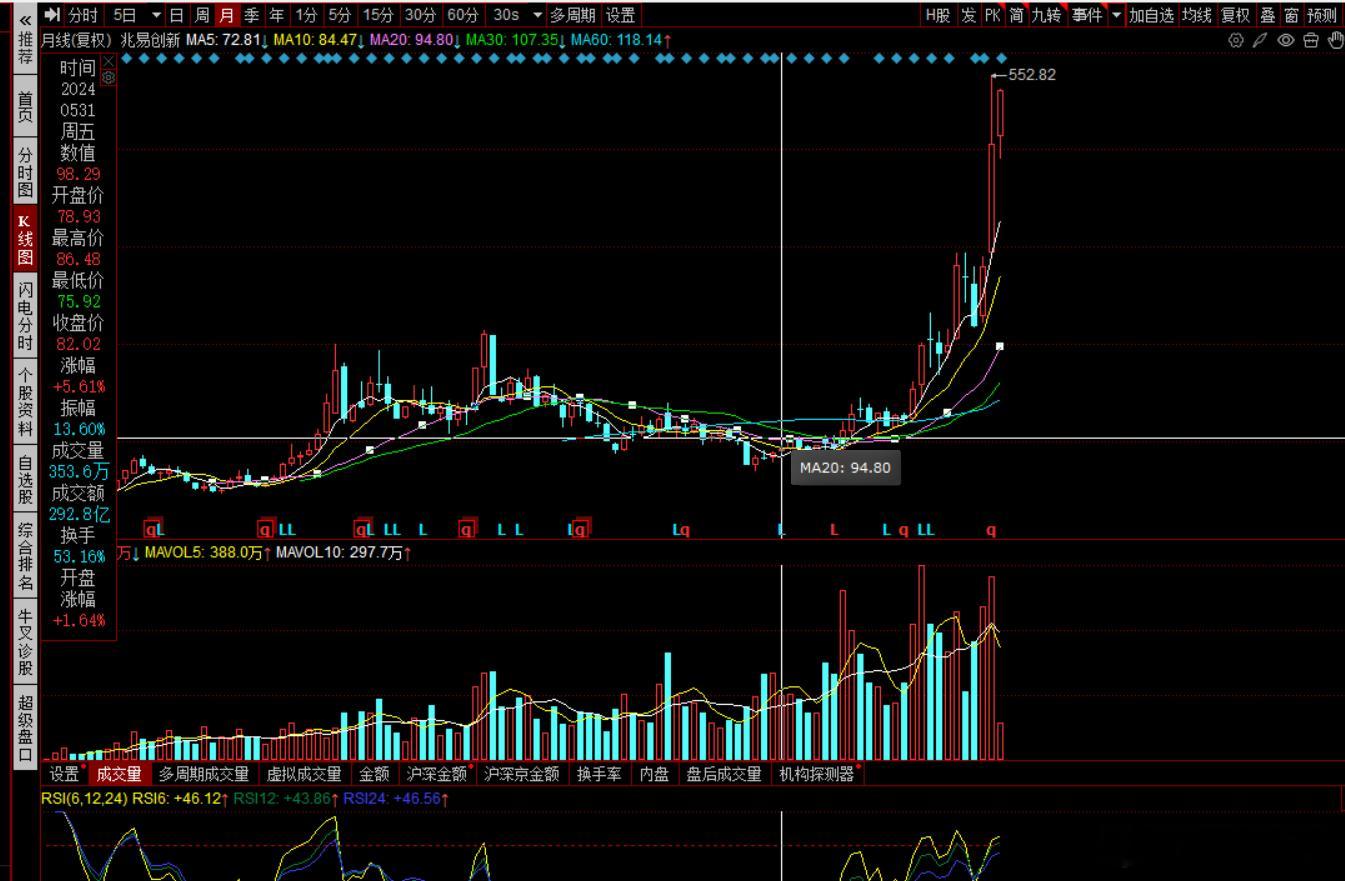Click 窗 window button

(x=1292, y=15)
